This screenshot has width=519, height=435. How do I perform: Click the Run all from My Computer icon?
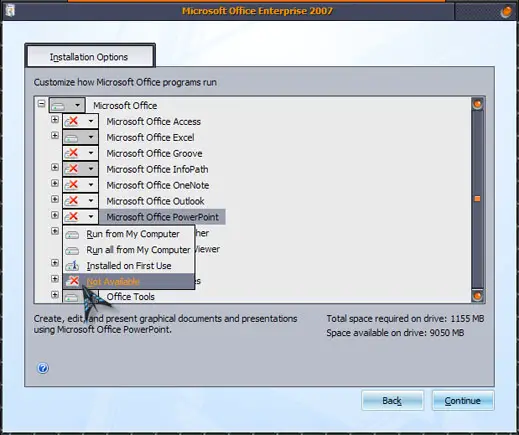click(x=72, y=250)
